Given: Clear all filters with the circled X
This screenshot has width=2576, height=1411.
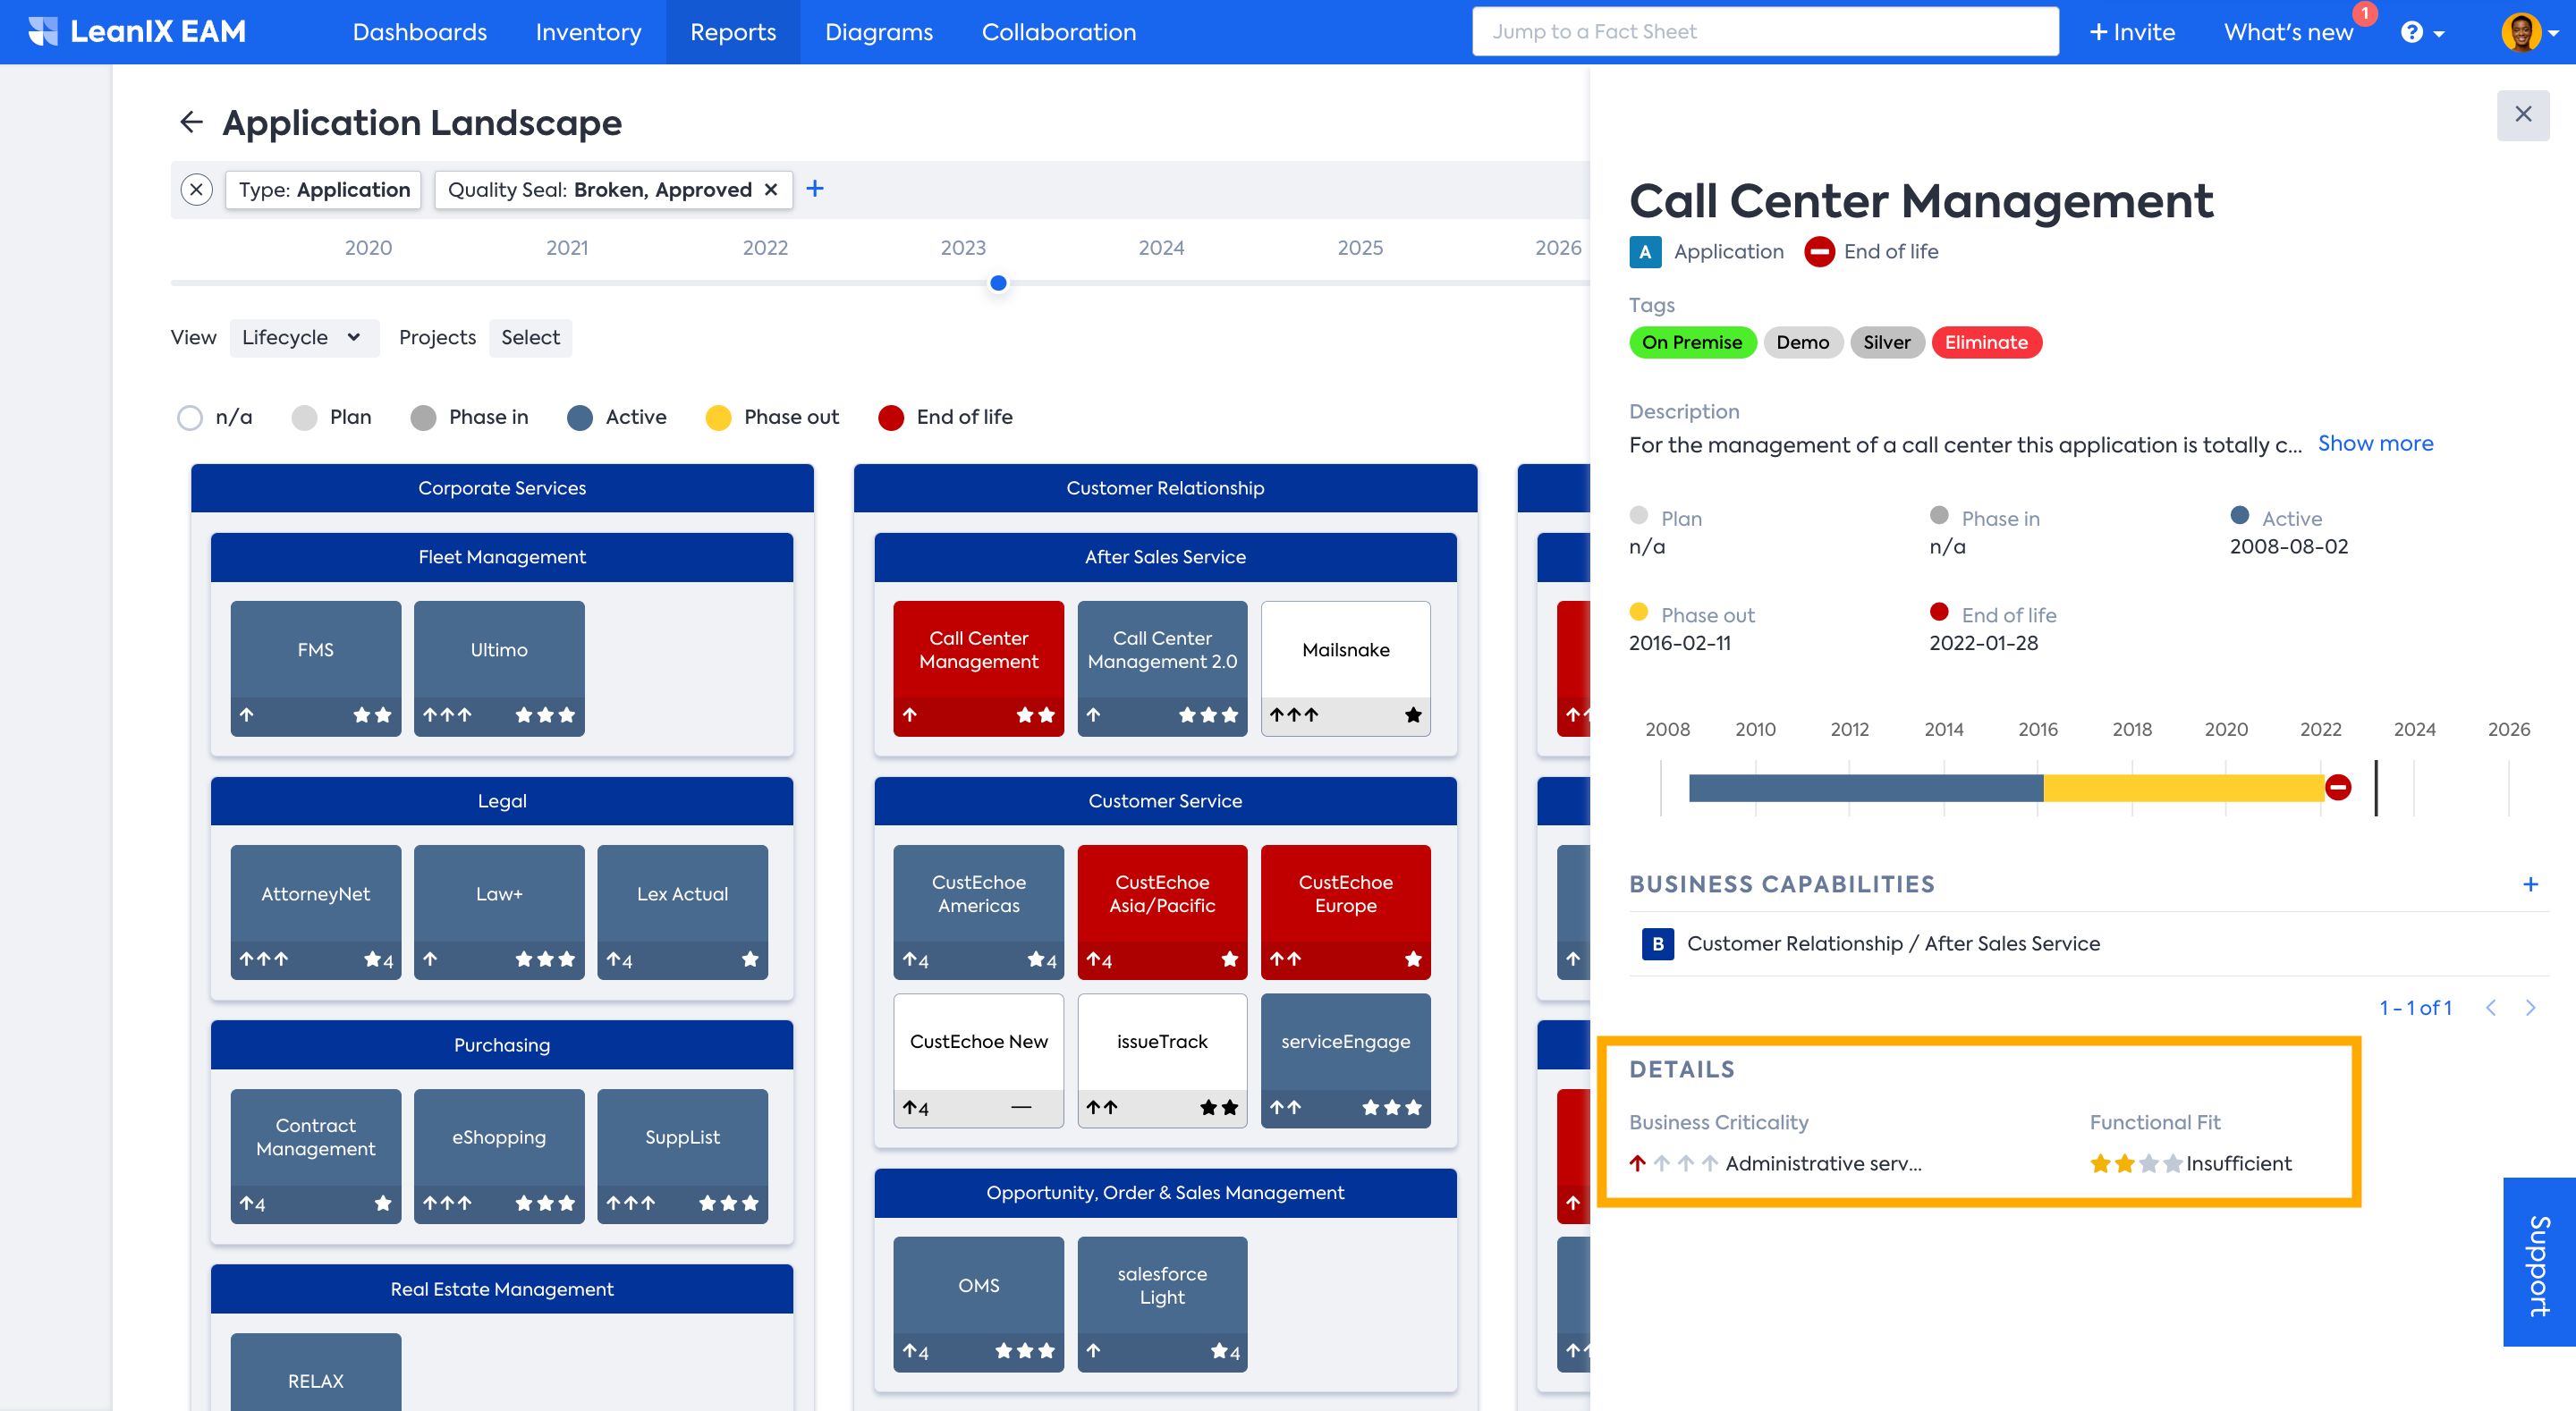Looking at the screenshot, I should (x=197, y=190).
